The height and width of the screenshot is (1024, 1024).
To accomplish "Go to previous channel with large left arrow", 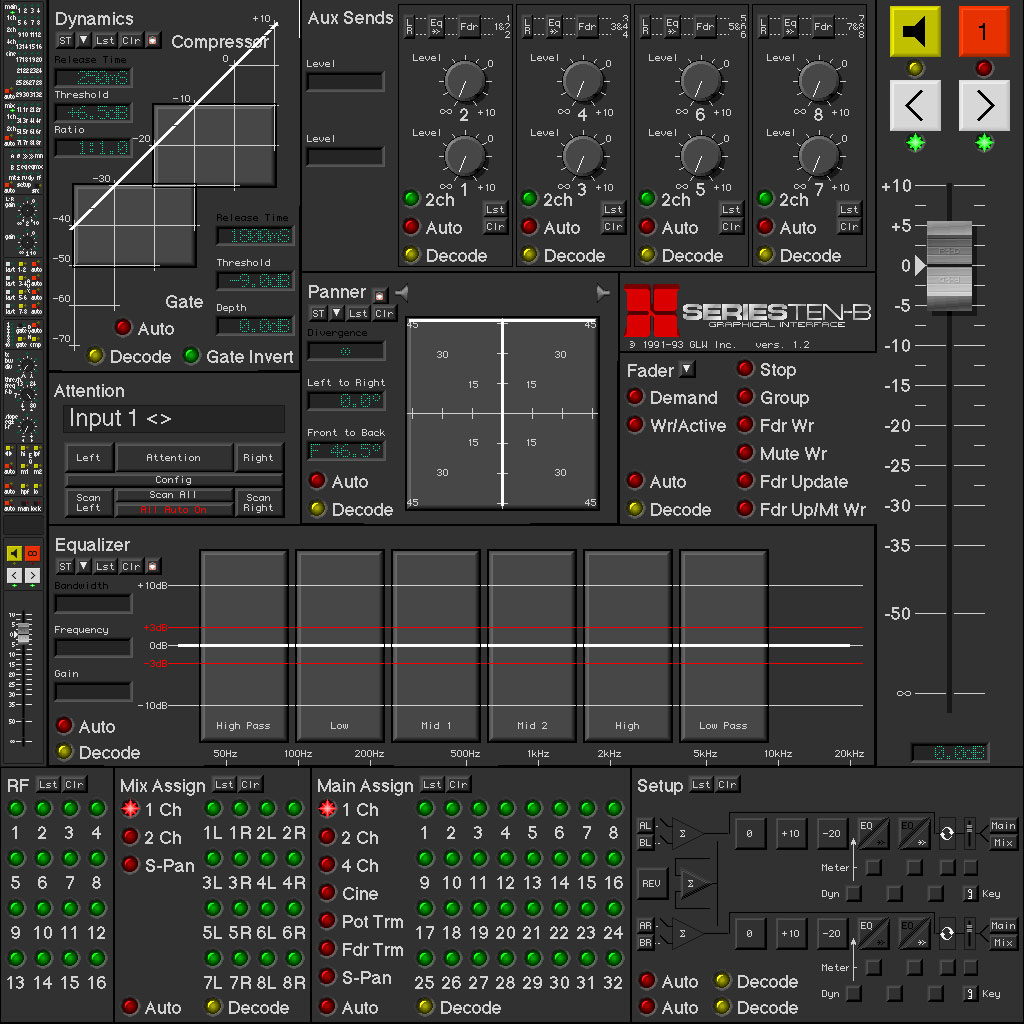I will point(915,106).
